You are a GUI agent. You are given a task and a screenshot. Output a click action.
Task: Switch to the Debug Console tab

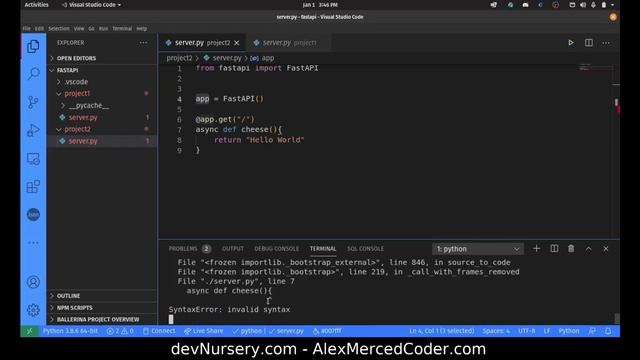point(276,249)
